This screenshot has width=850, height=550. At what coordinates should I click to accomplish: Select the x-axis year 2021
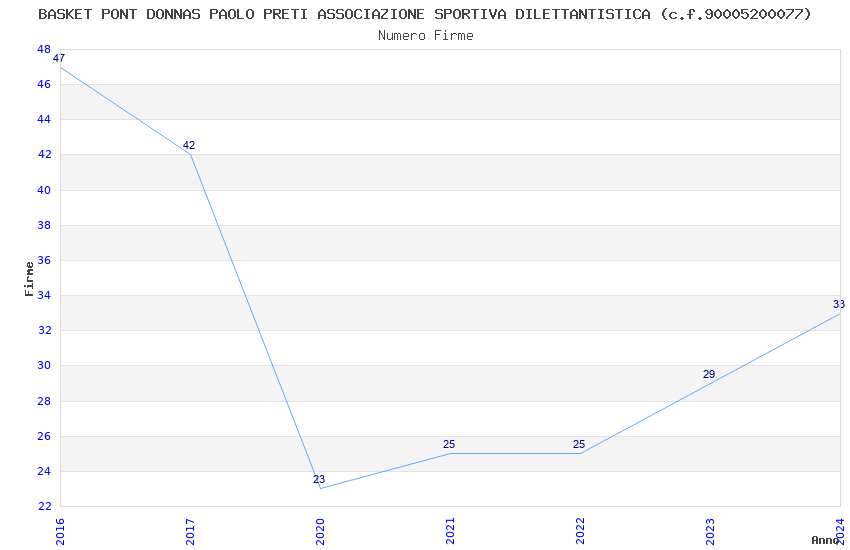point(450,532)
